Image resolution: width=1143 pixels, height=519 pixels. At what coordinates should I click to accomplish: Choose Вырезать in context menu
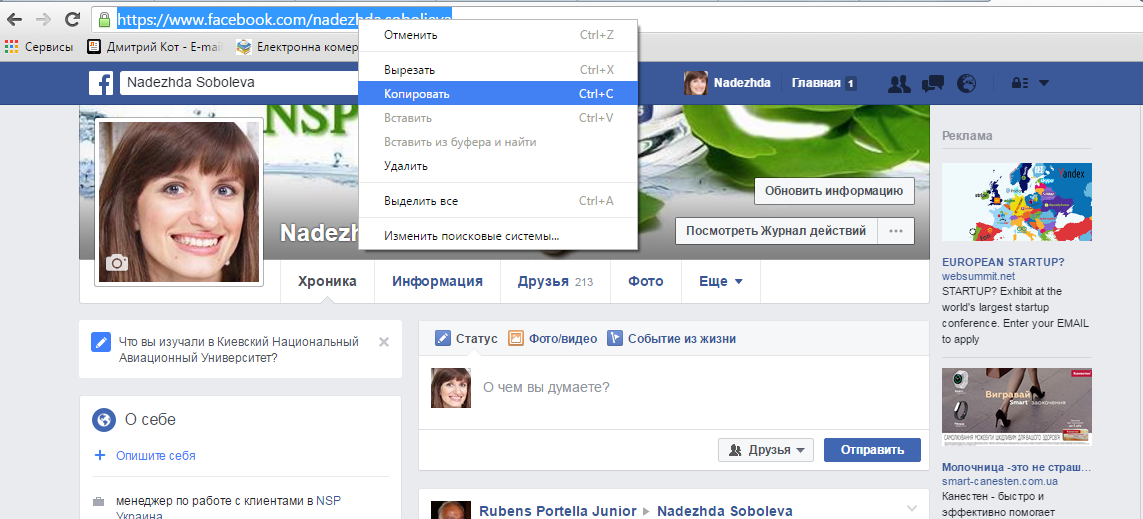(x=498, y=70)
